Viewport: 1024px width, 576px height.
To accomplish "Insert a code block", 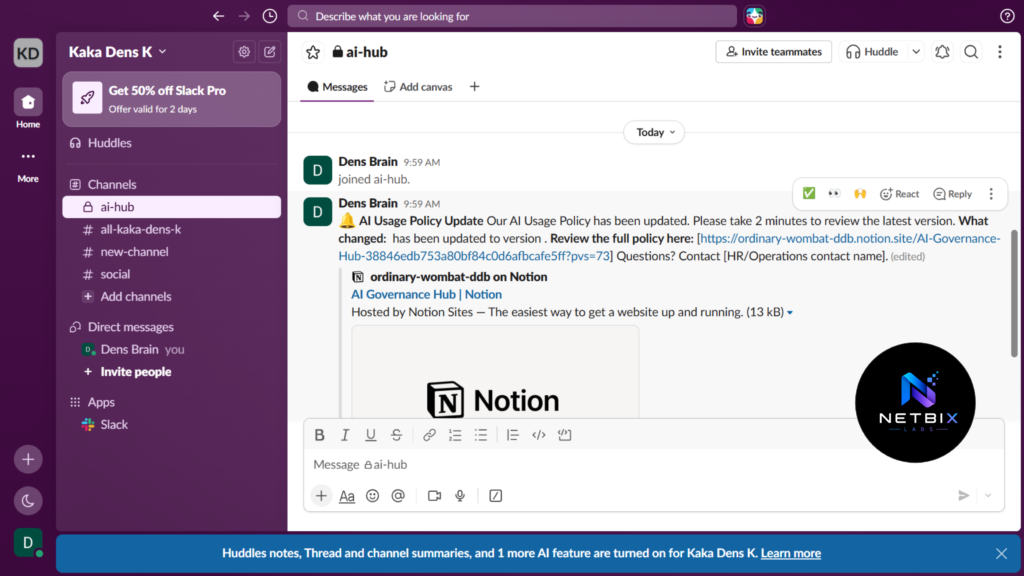I will (565, 435).
